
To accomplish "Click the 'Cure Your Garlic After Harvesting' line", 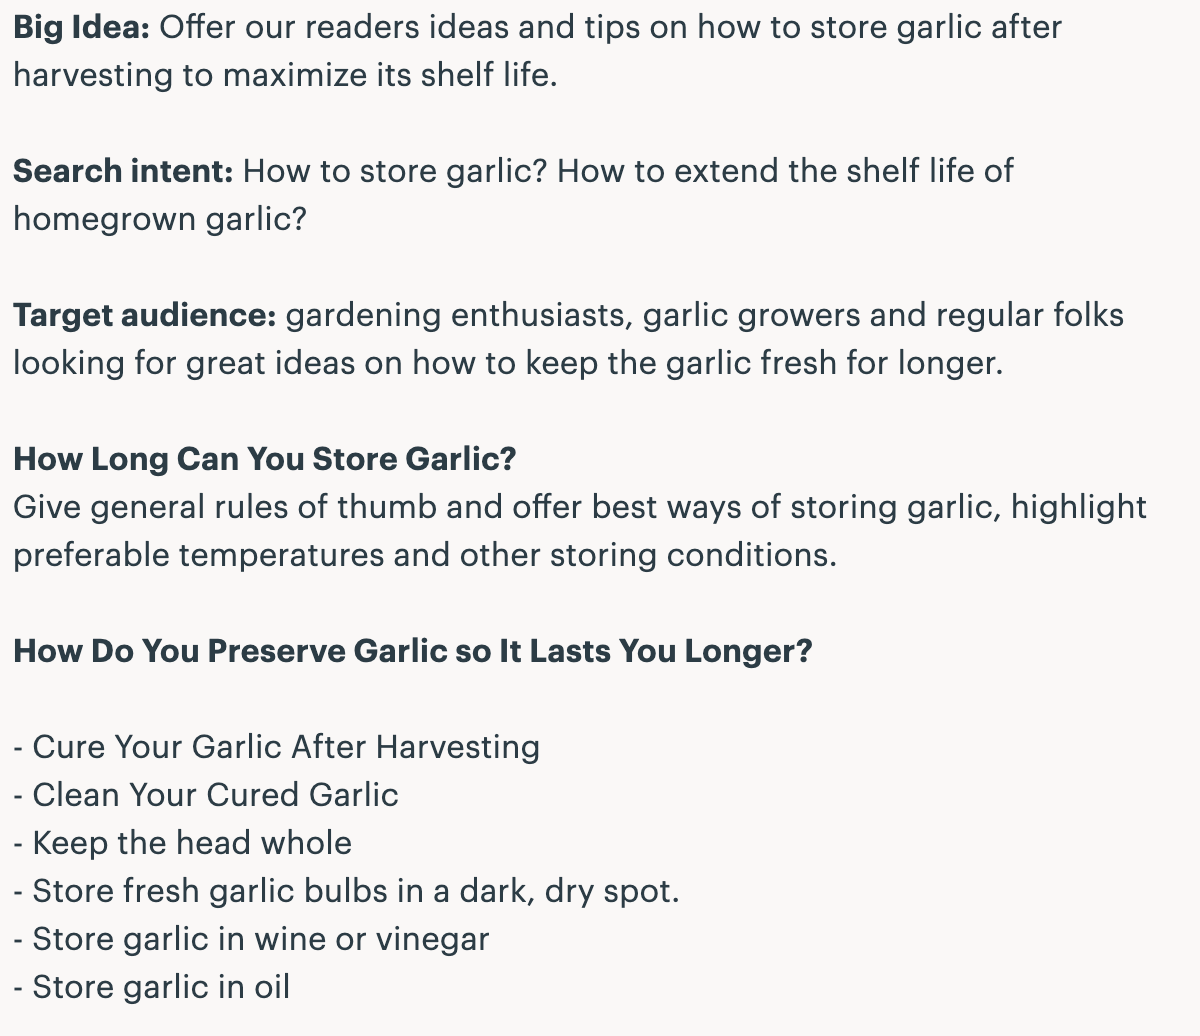I will [277, 747].
